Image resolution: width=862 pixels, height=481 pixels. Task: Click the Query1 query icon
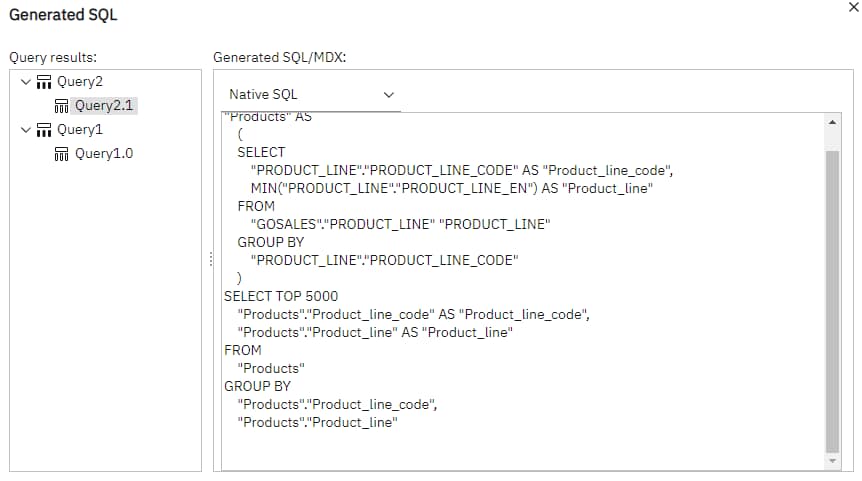(x=43, y=130)
